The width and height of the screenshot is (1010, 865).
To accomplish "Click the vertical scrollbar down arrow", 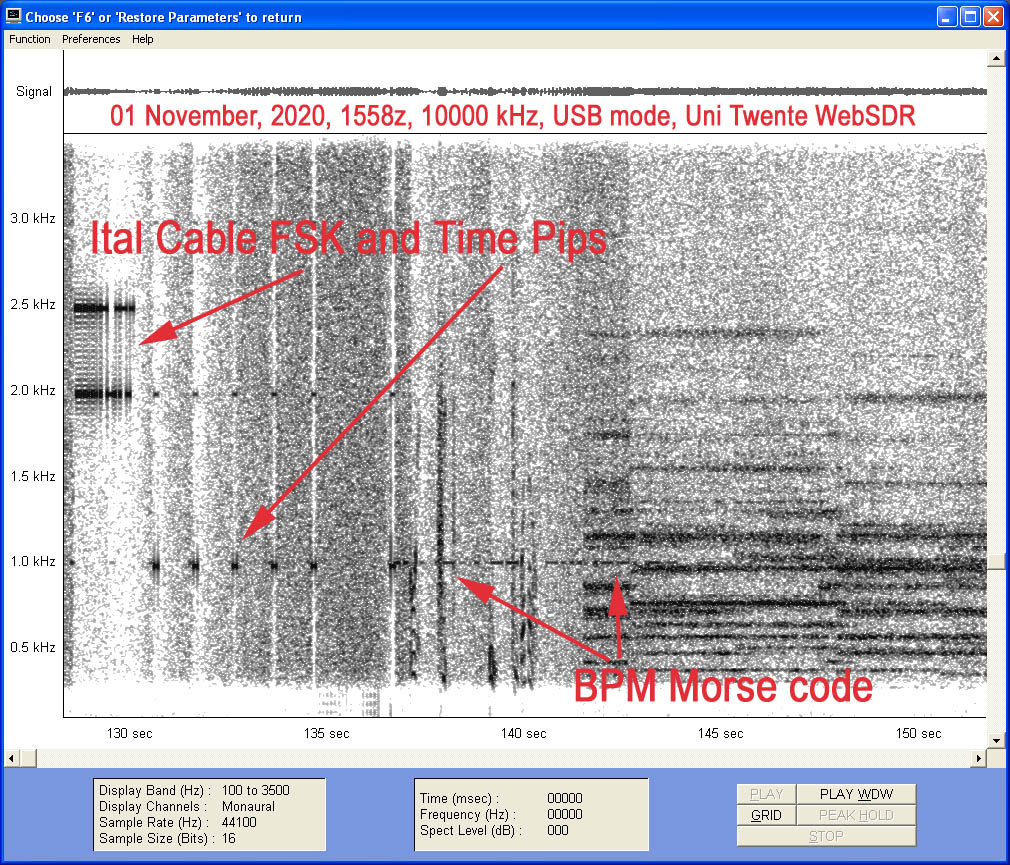I will pyautogui.click(x=996, y=741).
